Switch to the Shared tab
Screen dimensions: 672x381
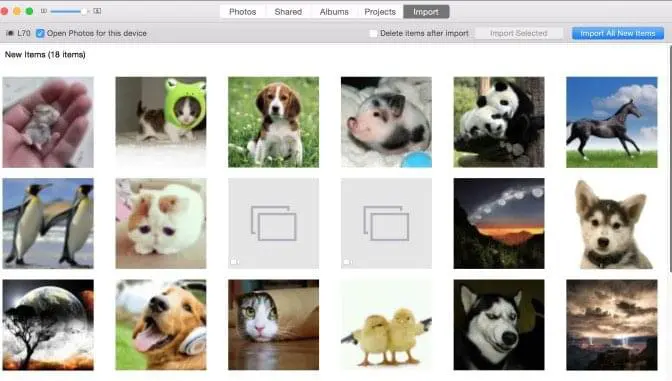(x=288, y=12)
